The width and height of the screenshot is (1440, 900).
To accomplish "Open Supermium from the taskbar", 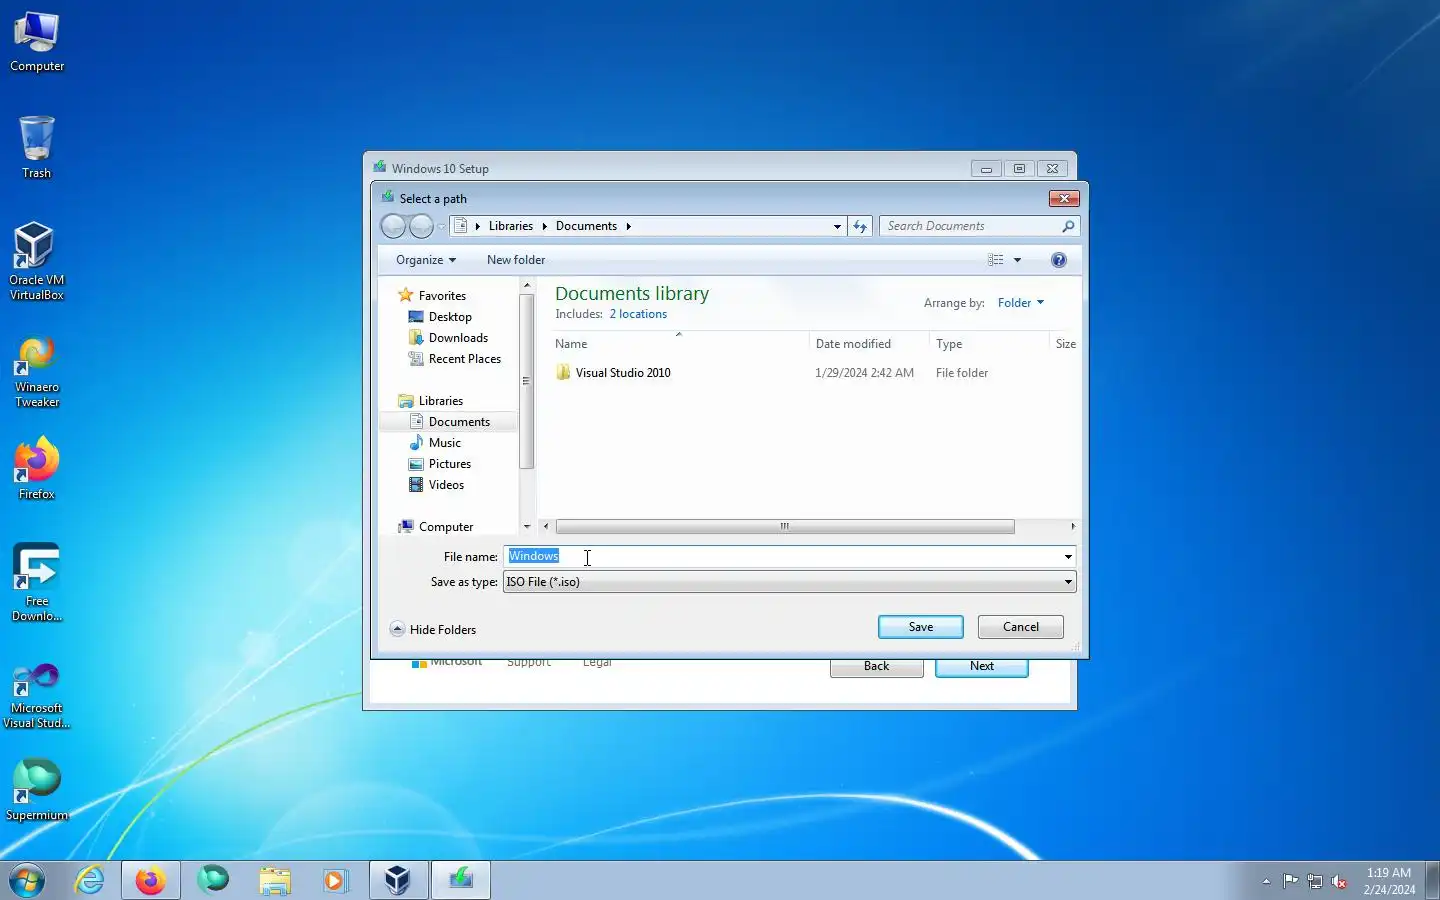I will 213,880.
